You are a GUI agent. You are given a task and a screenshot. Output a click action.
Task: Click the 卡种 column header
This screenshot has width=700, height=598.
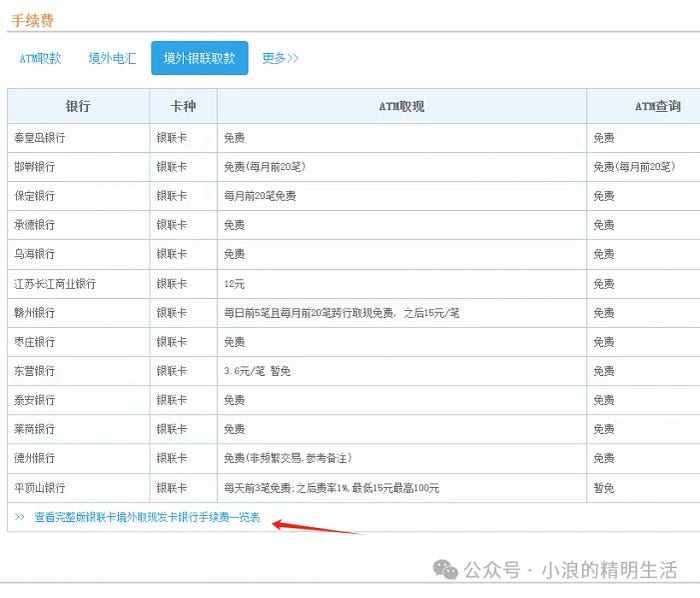pos(183,106)
